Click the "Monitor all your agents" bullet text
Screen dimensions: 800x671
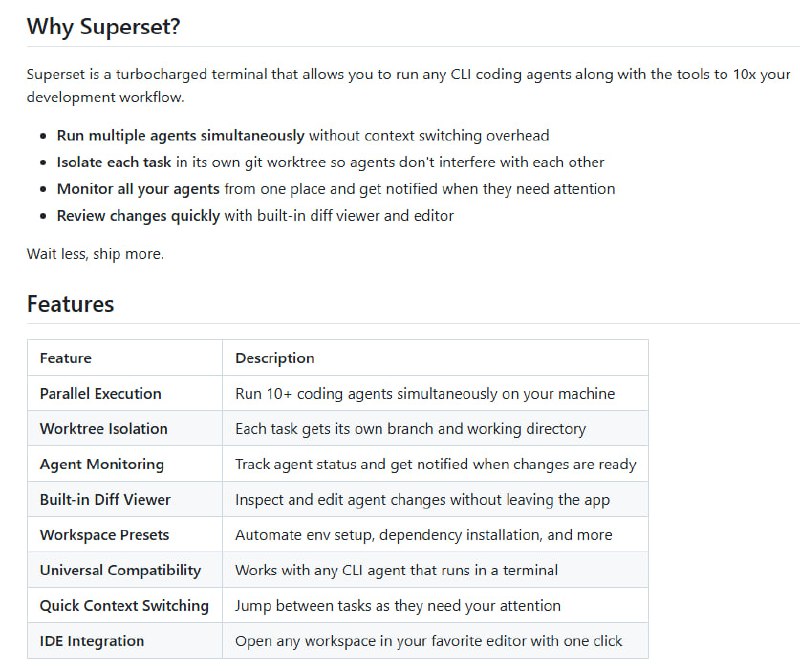click(138, 188)
